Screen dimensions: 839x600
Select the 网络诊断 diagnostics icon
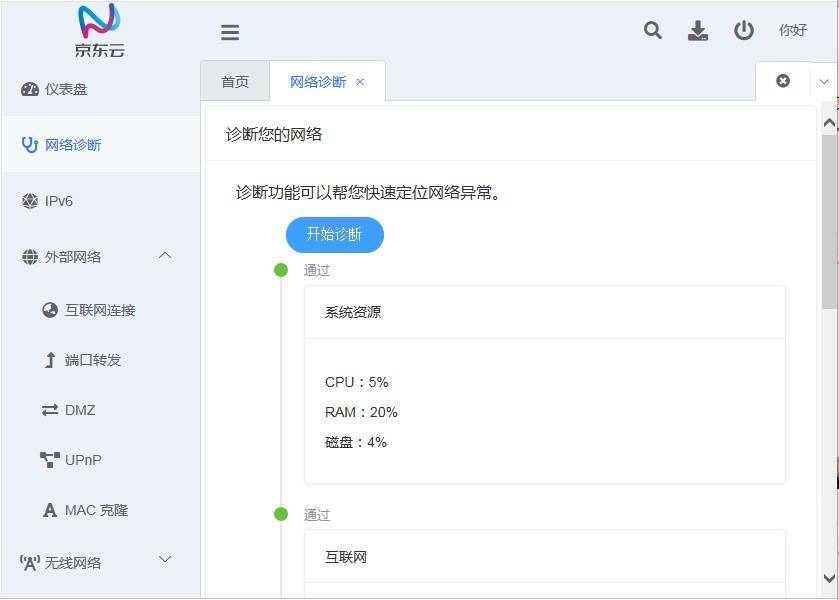coord(30,144)
